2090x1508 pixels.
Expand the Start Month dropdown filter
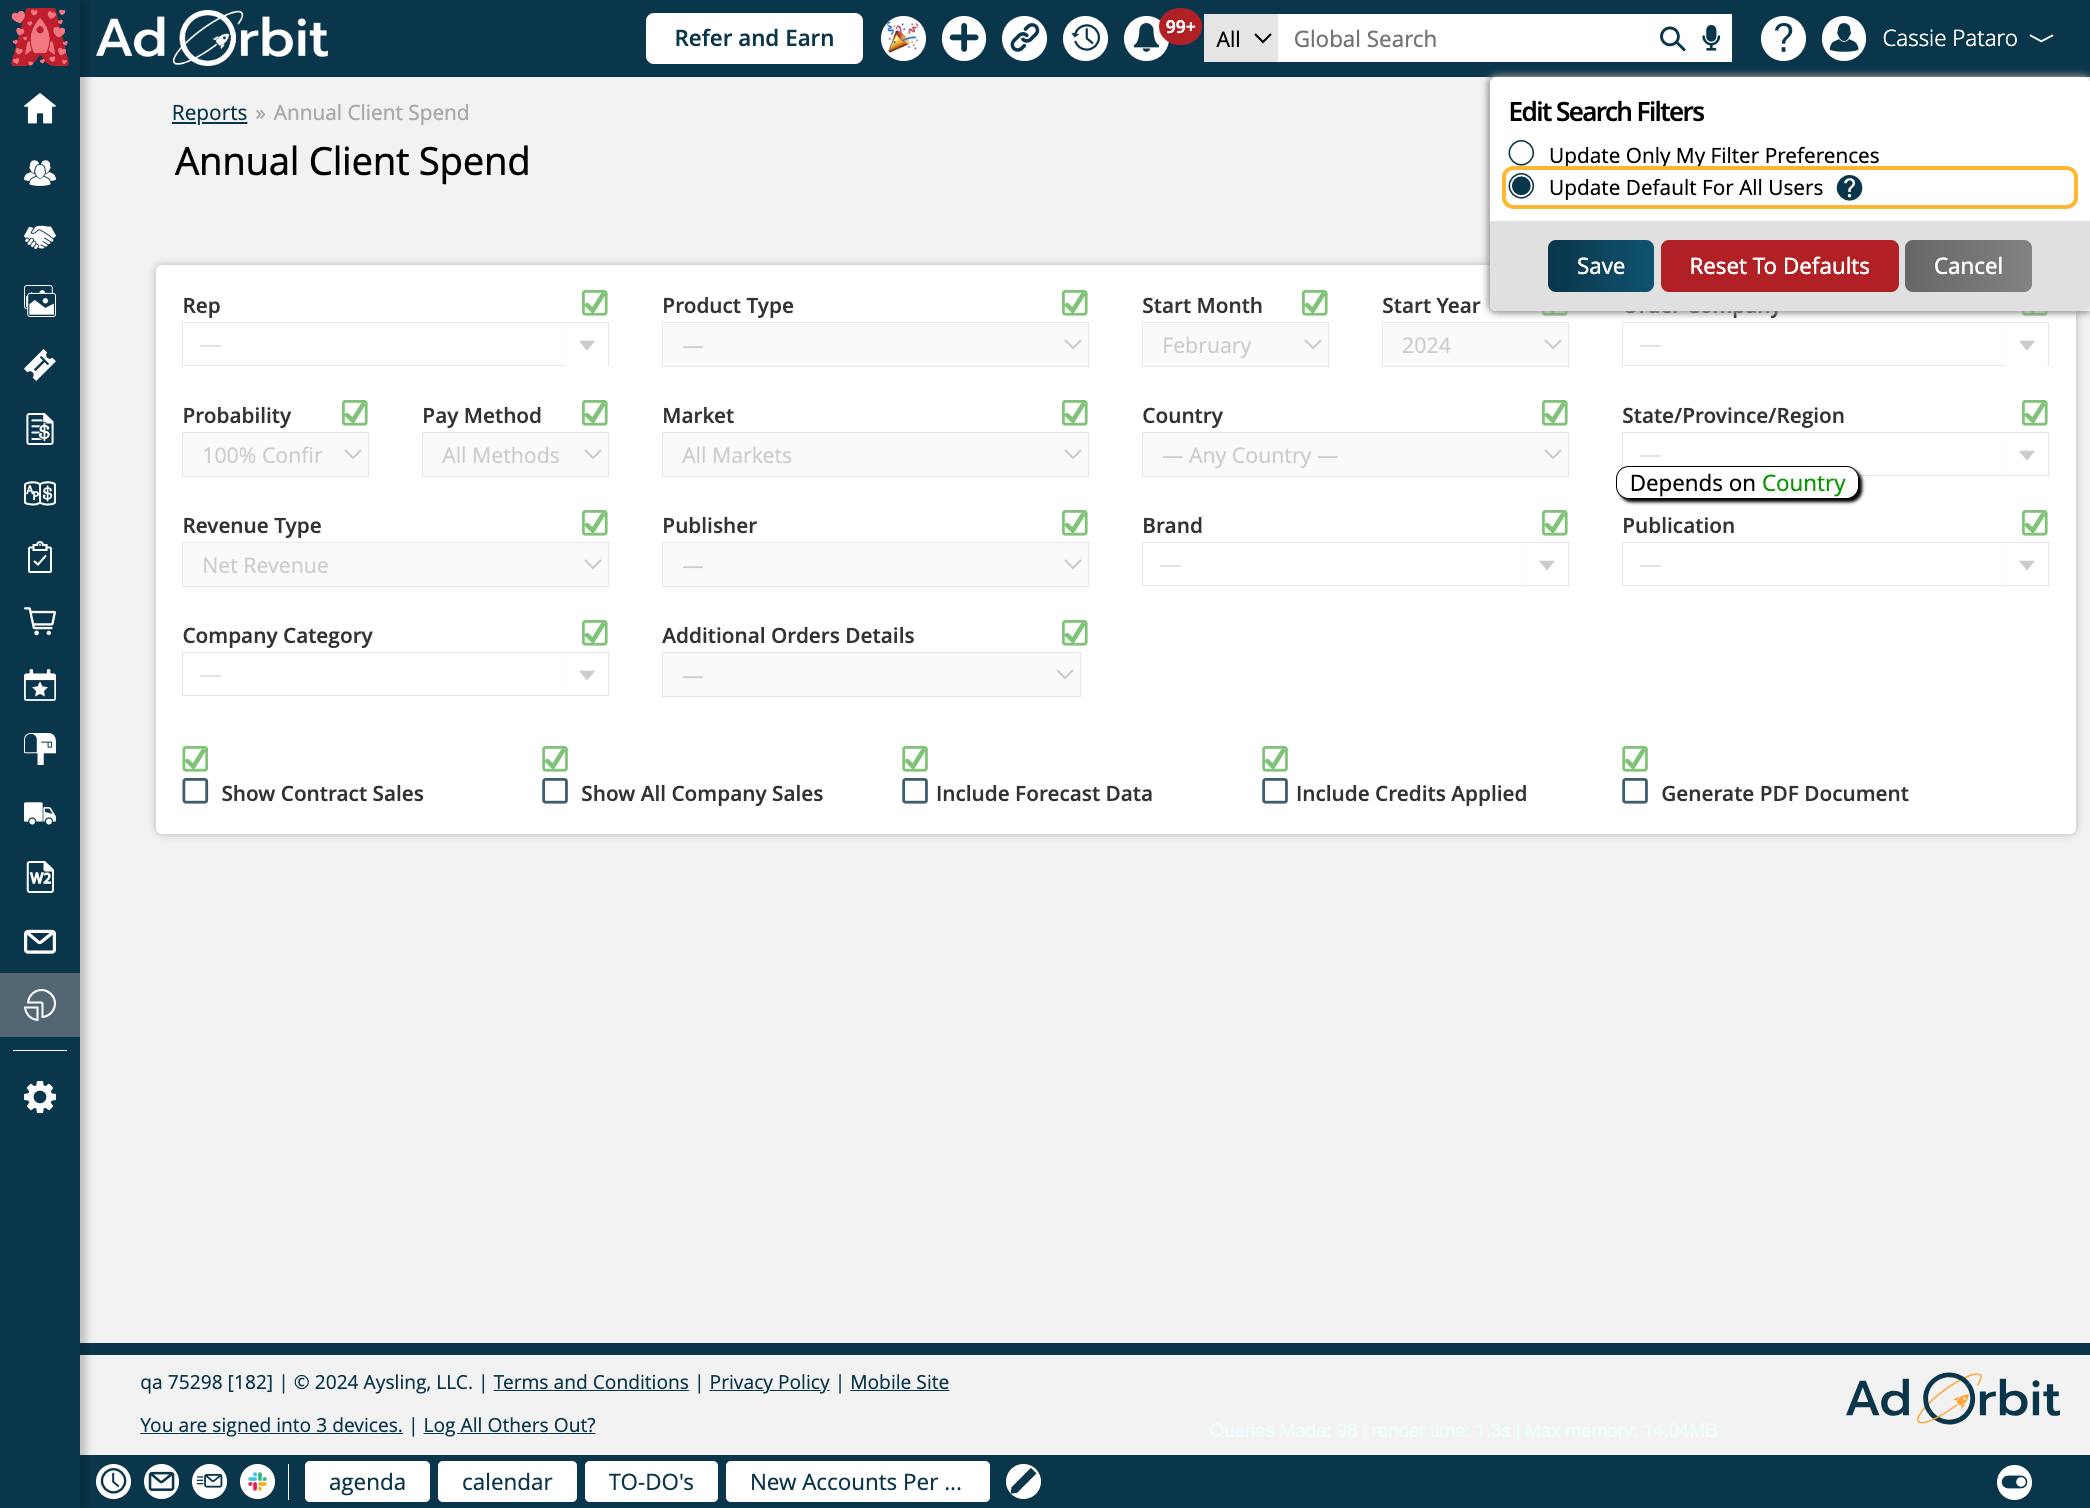[x=1236, y=344]
